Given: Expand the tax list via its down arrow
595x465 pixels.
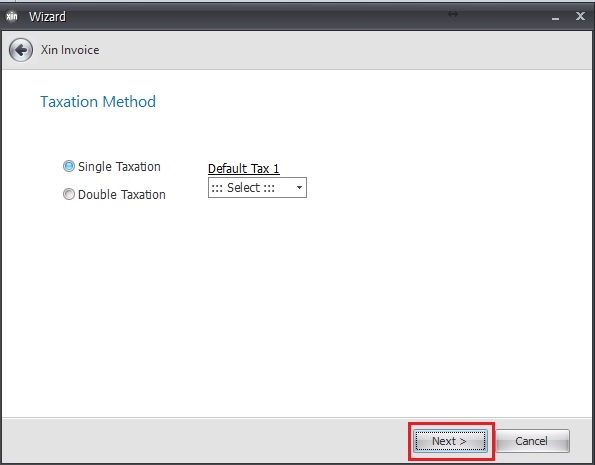Looking at the screenshot, I should 299,188.
